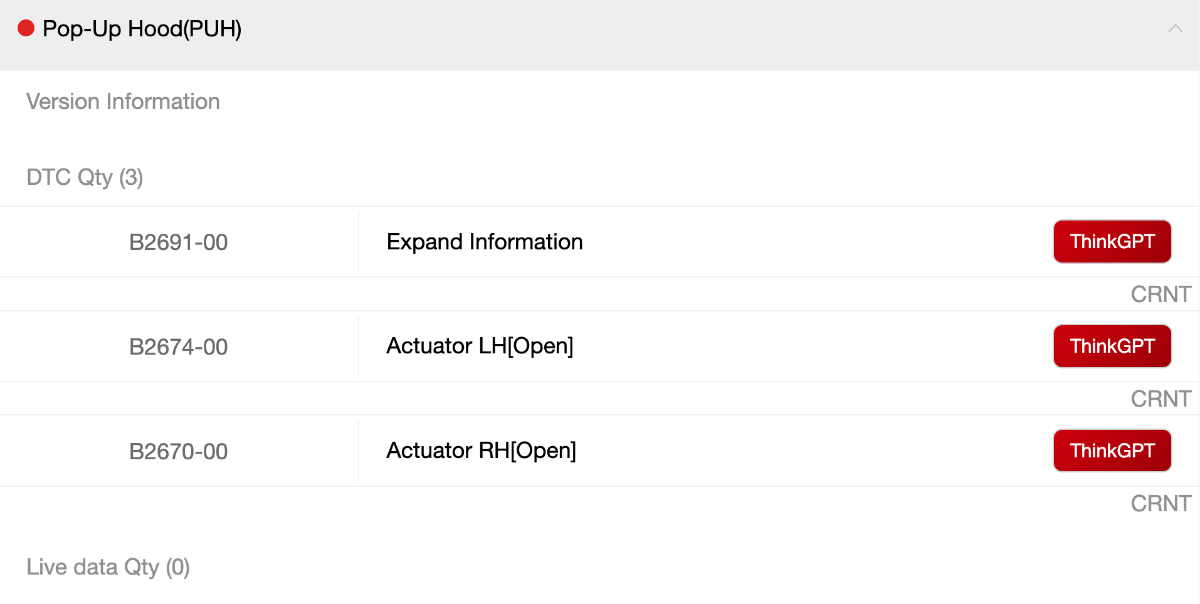This screenshot has width=1200, height=604.
Task: Select fault code B2674-00
Action: click(179, 347)
